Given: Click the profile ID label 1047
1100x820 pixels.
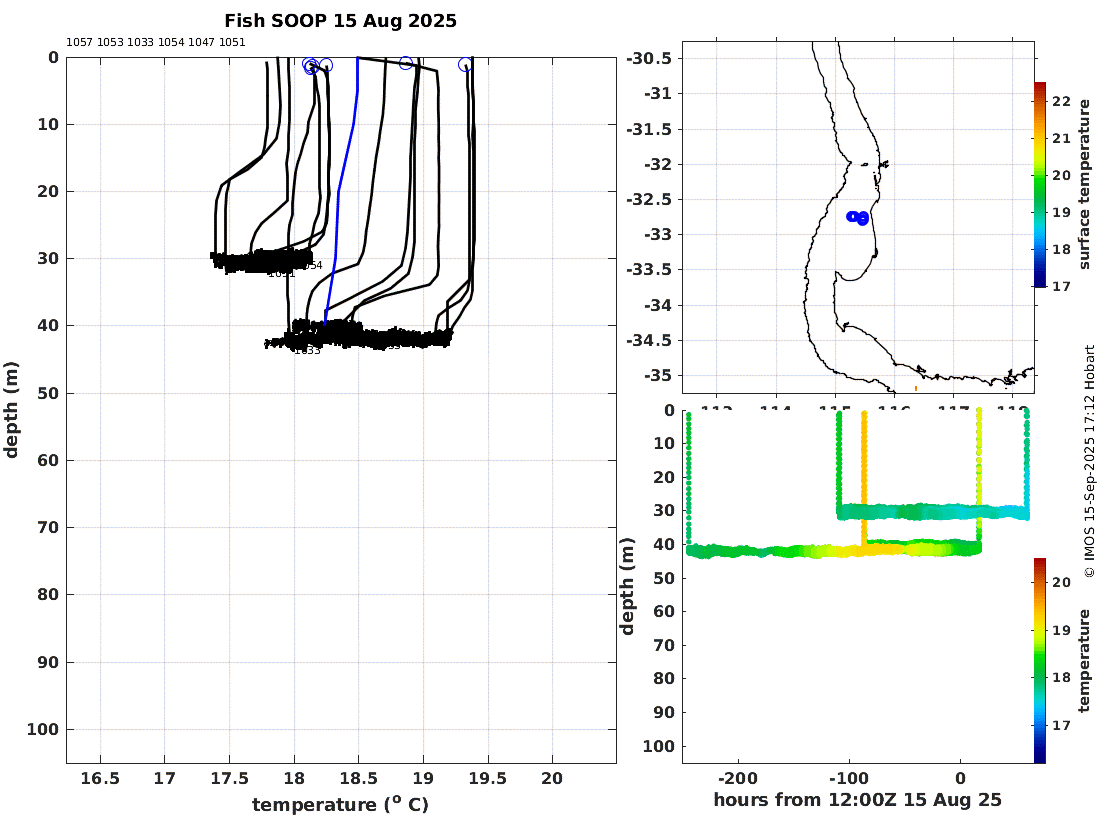Looking at the screenshot, I should coord(201,42).
